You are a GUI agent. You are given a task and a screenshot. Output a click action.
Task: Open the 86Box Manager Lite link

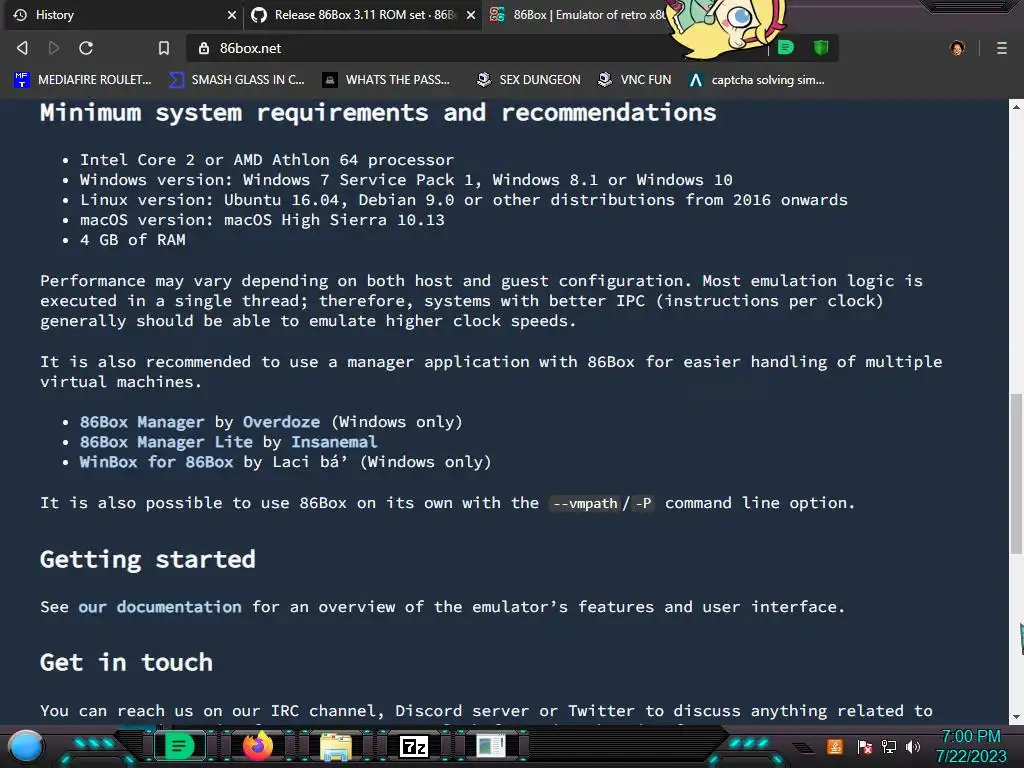[x=166, y=442]
